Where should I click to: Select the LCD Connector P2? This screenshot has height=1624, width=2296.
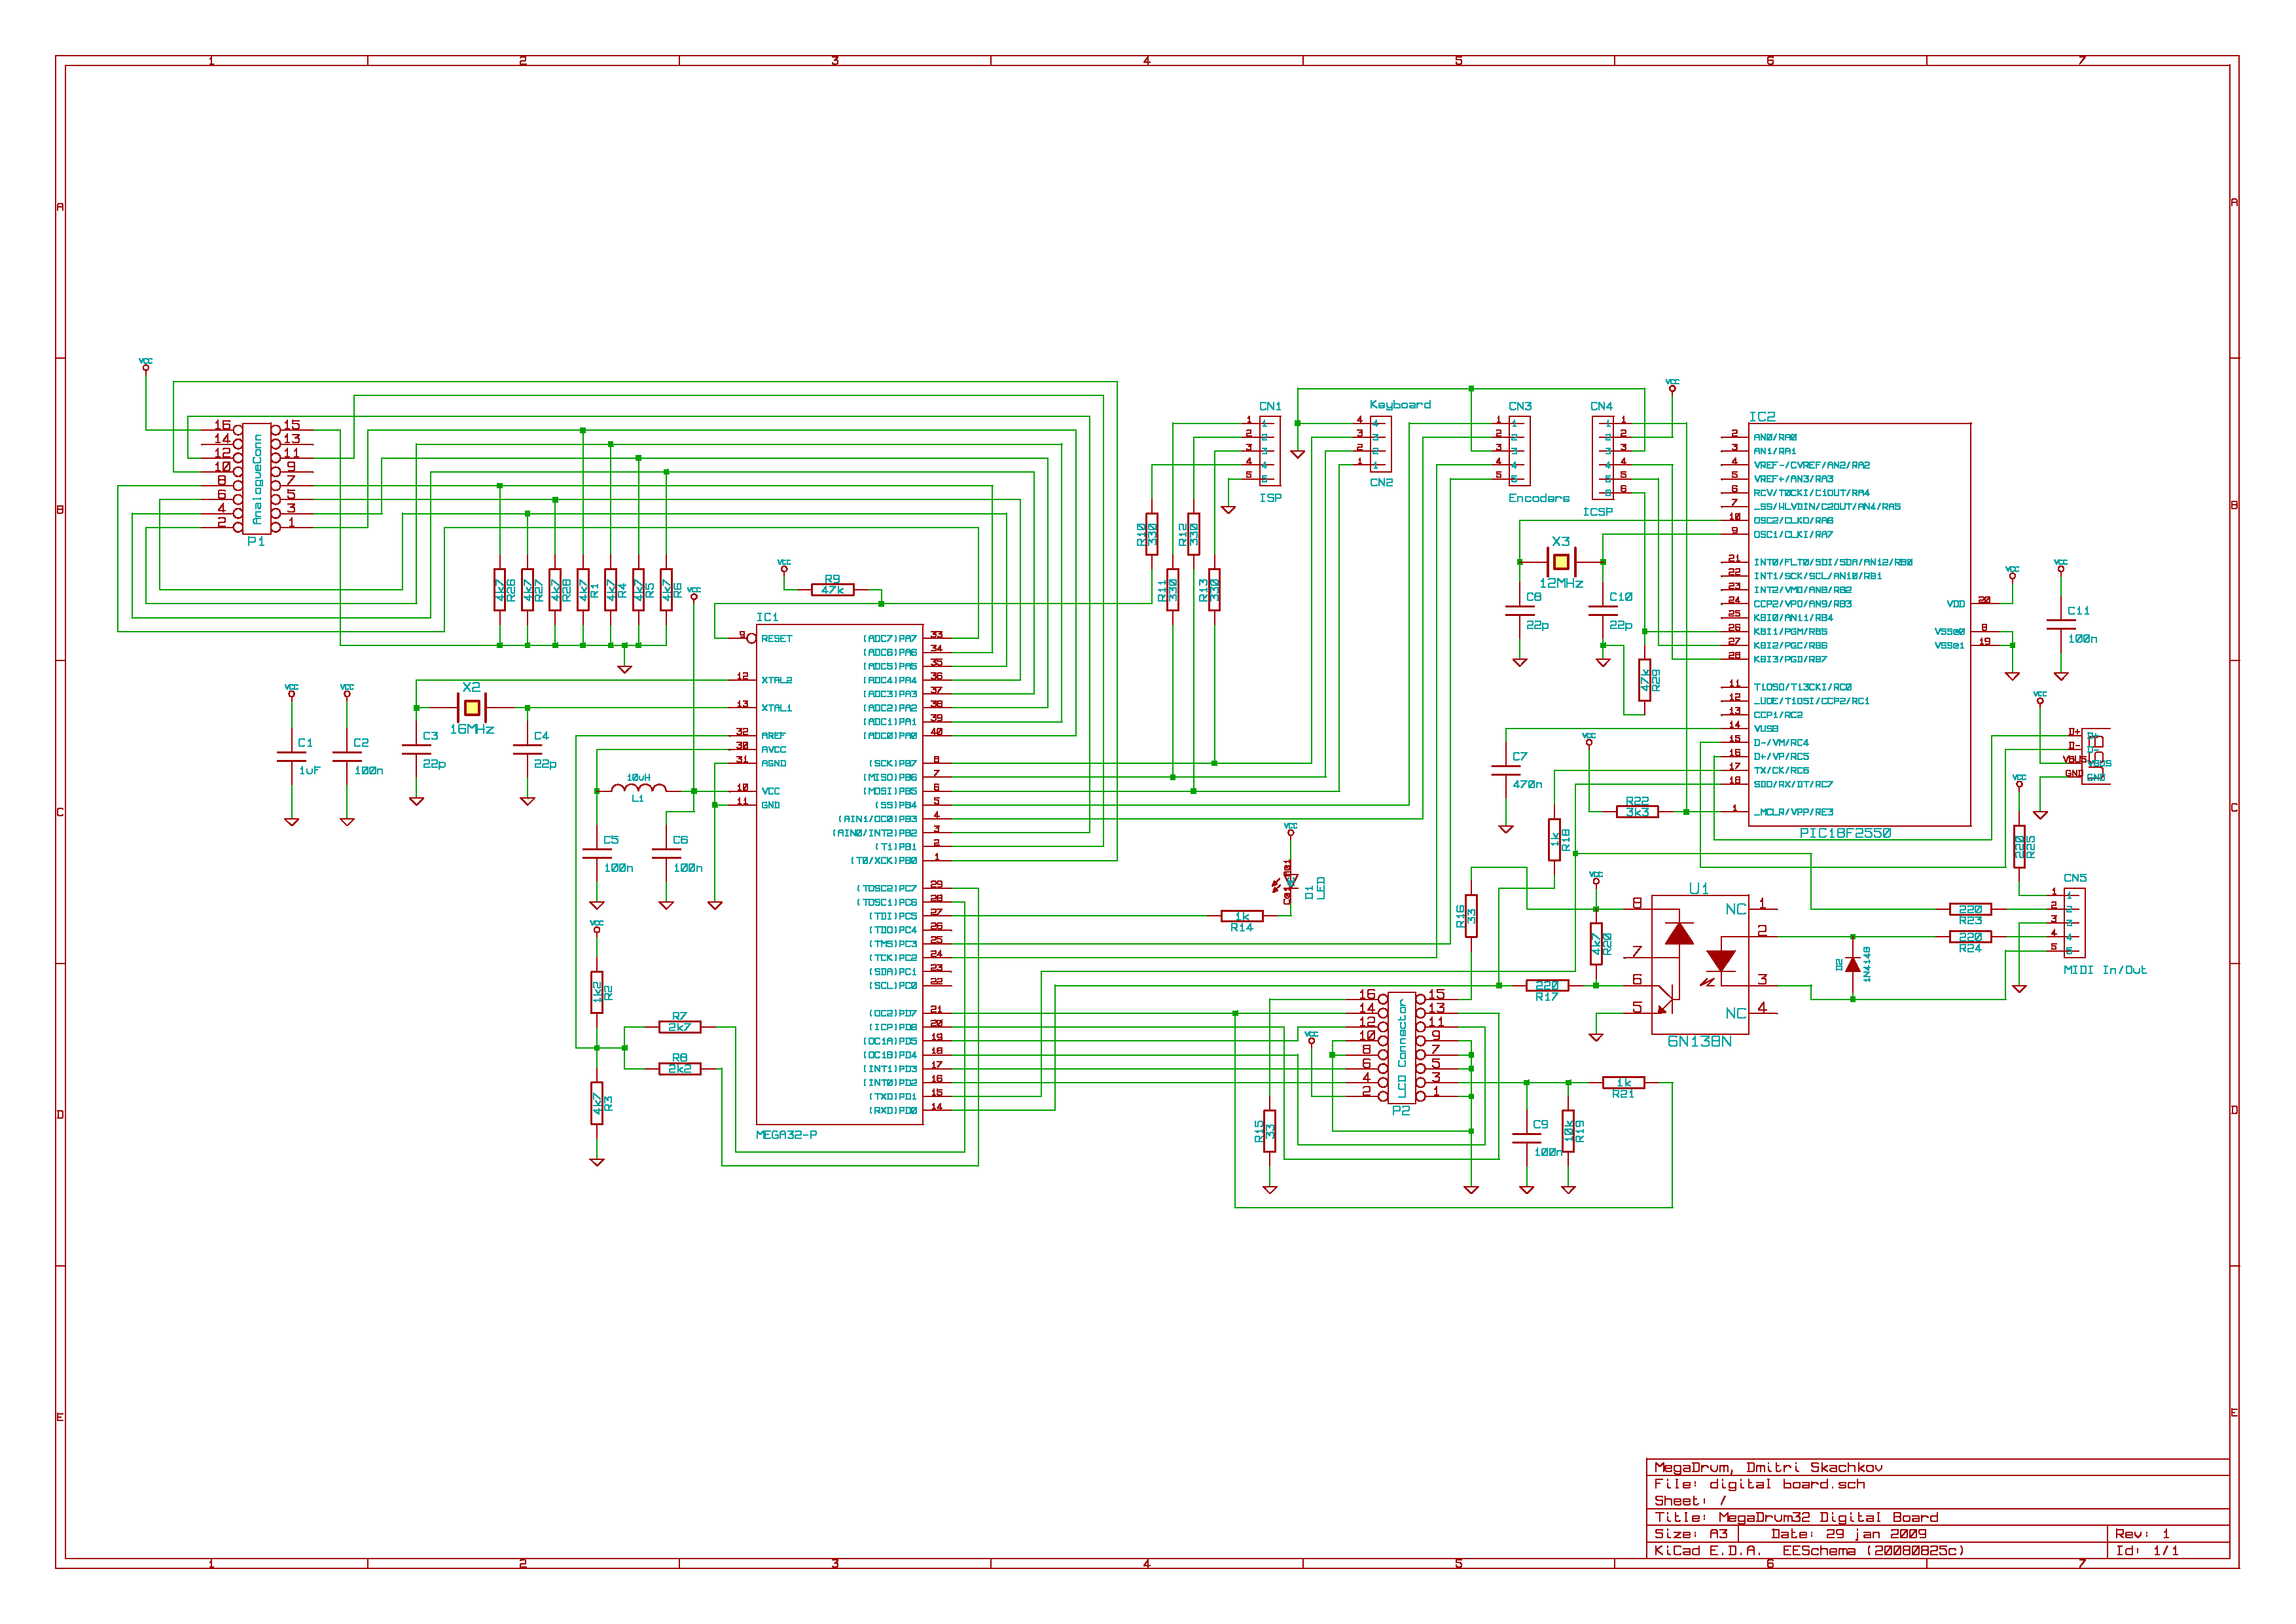pos(1401,1047)
